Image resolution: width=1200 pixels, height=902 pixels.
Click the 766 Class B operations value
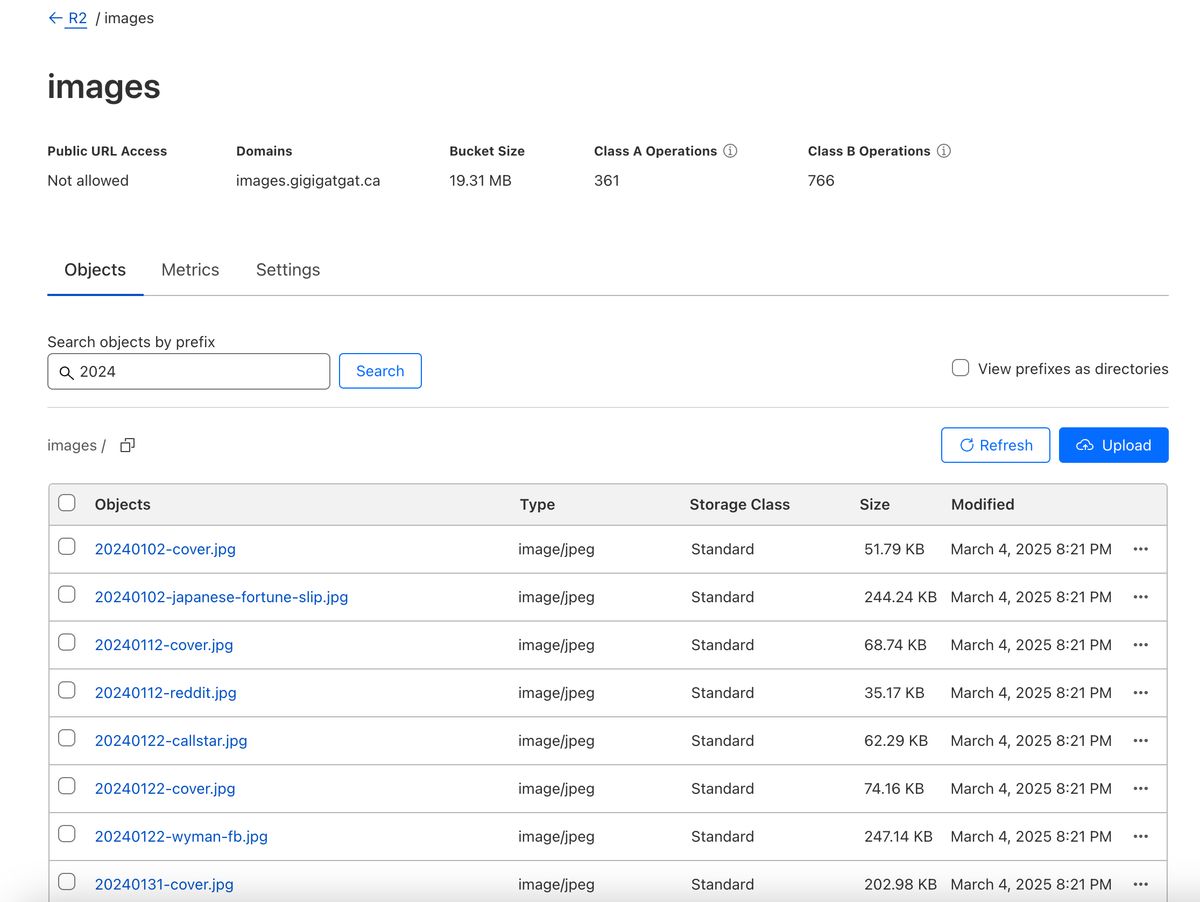821,181
